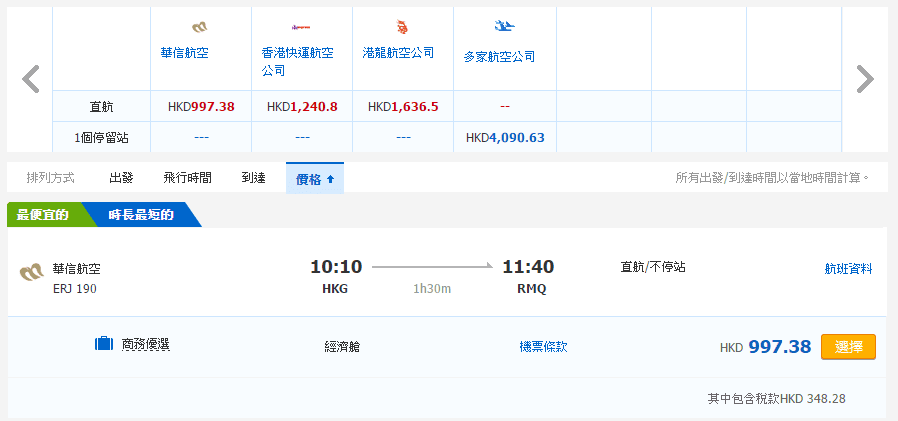This screenshot has width=898, height=421.
Task: Click the 香港快運航空公司 airline name link
Action: click(x=298, y=62)
